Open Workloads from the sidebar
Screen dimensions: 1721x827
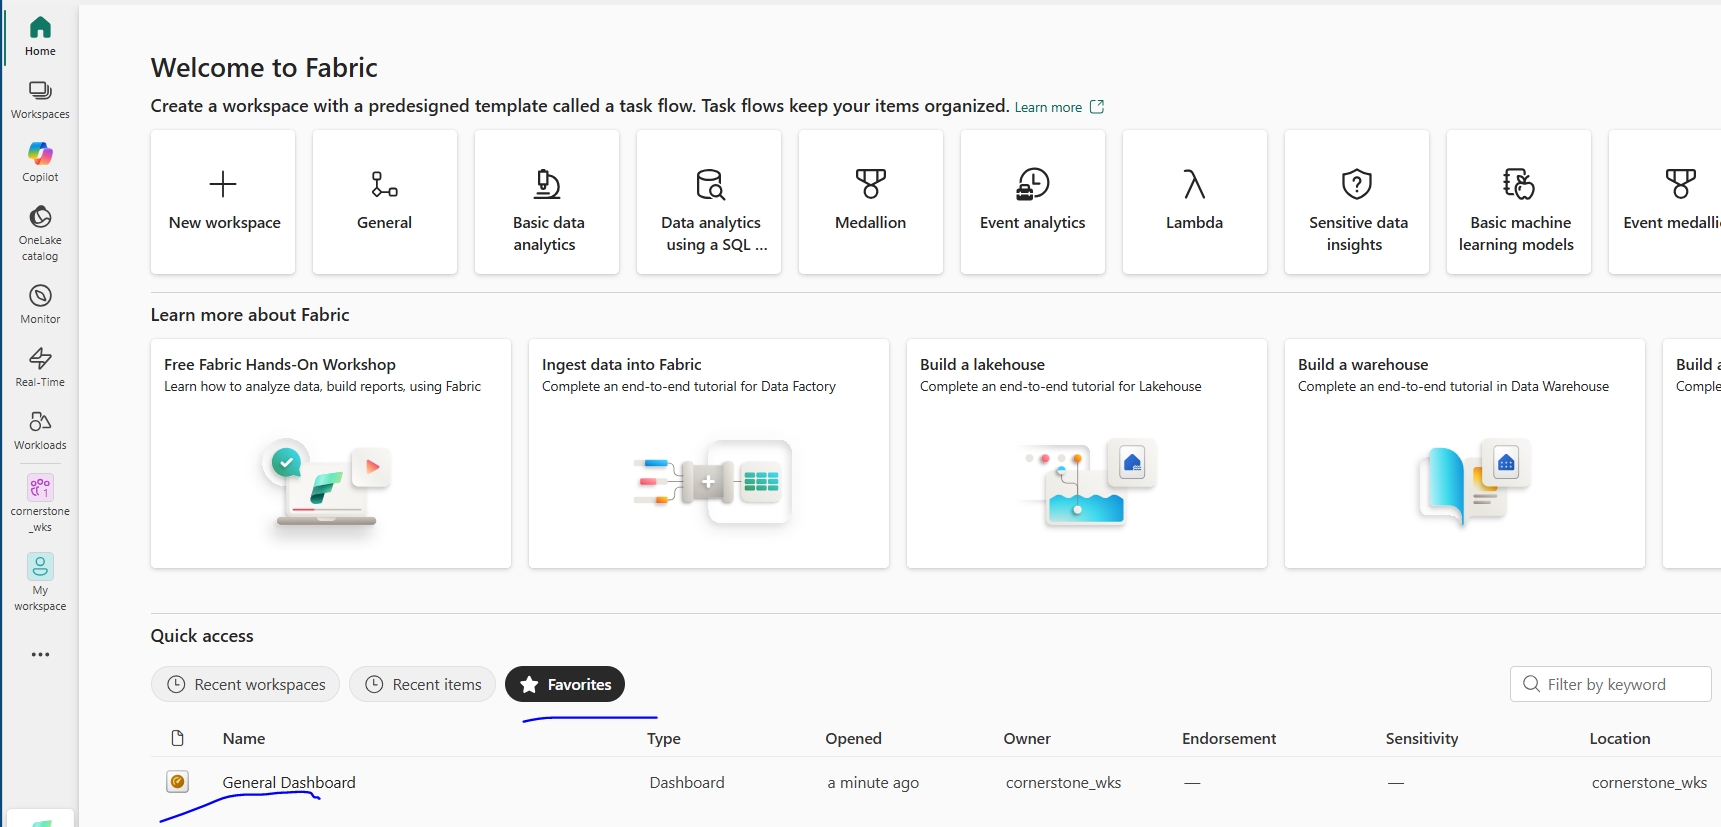point(40,430)
